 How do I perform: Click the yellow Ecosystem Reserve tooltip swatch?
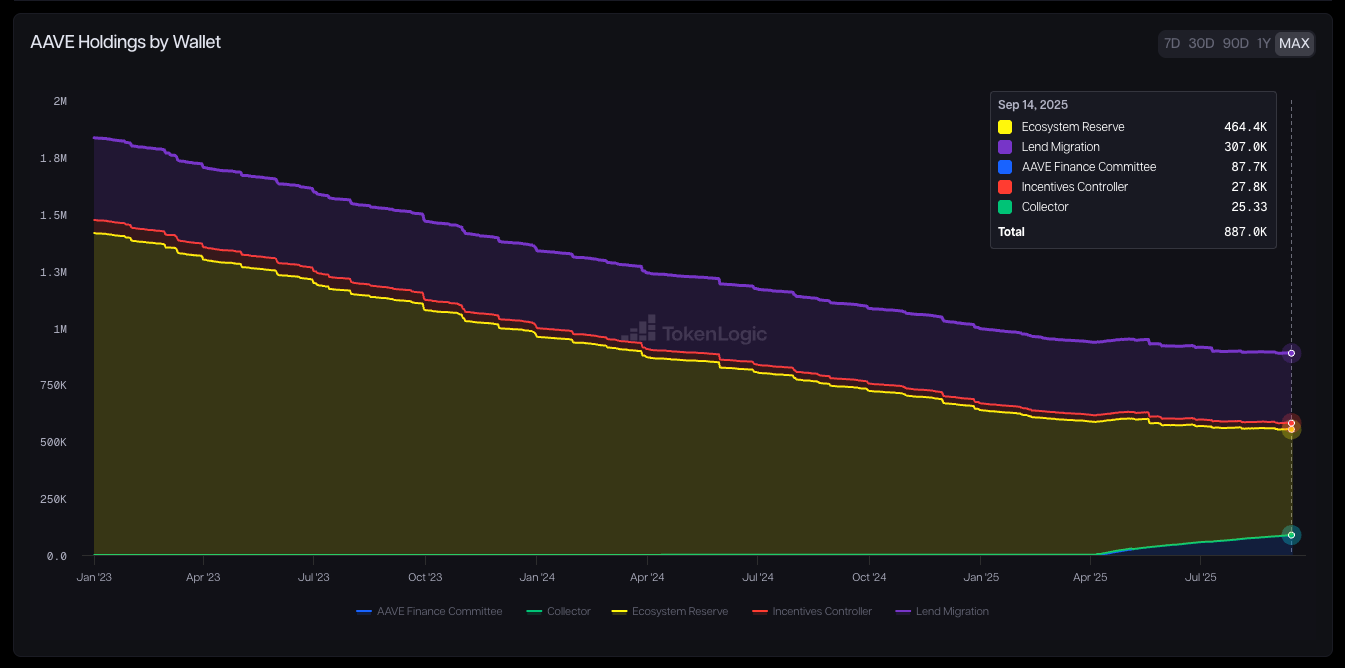(x=1005, y=127)
